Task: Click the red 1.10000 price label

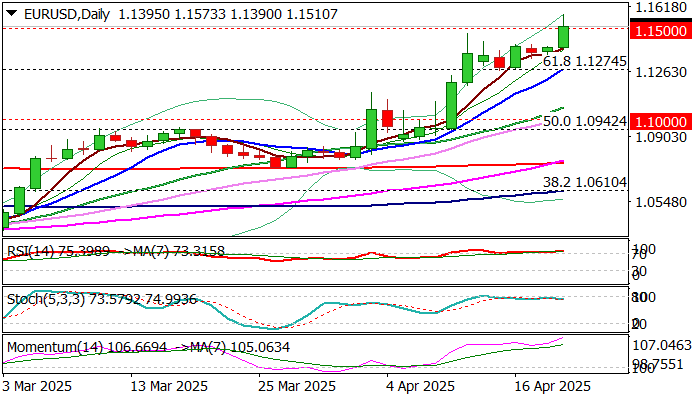Action: pyautogui.click(x=660, y=122)
